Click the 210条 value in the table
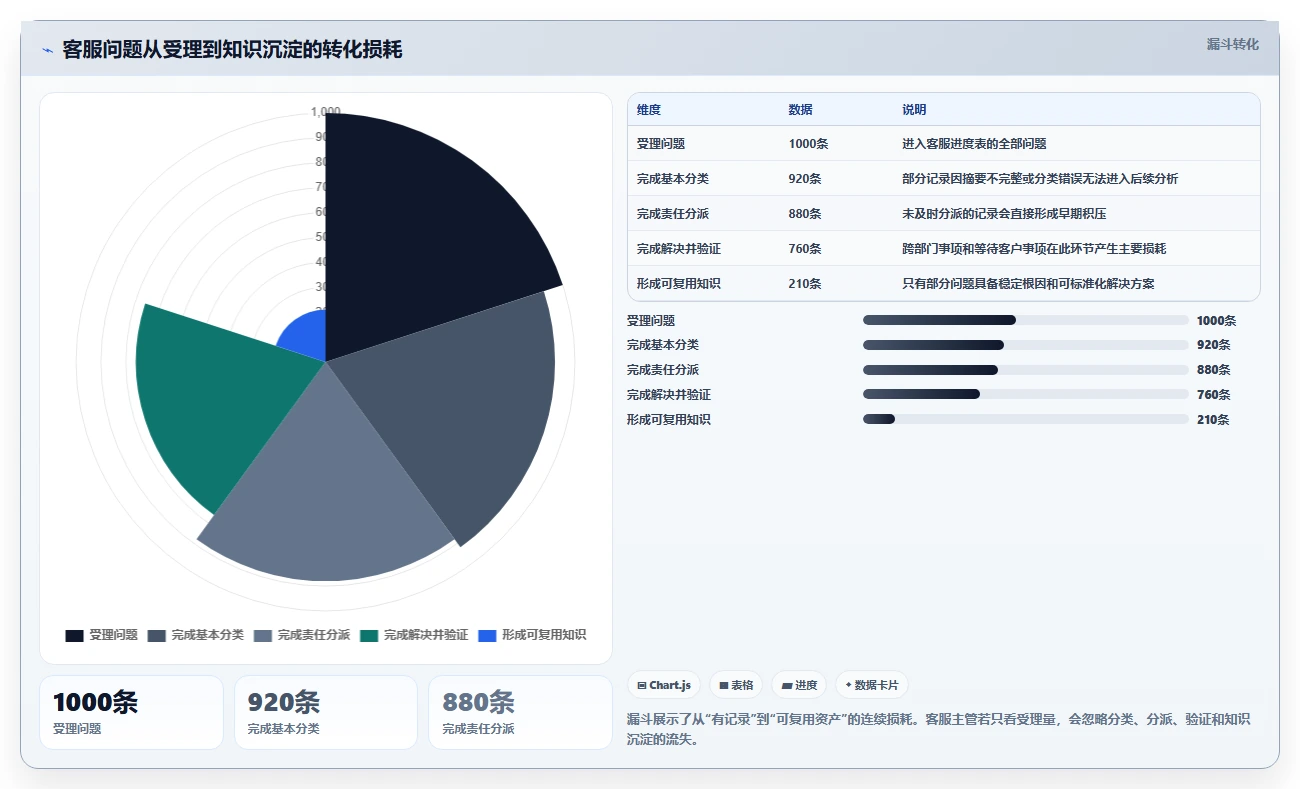 pos(805,284)
